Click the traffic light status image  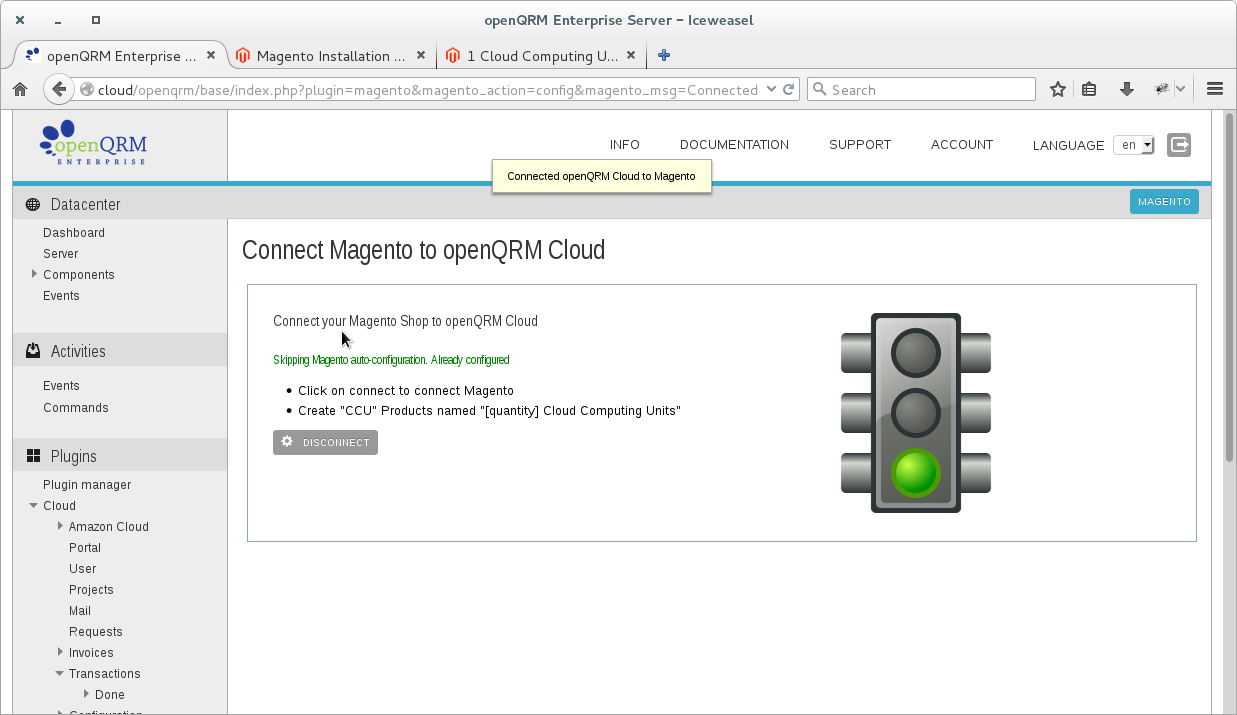pyautogui.click(x=916, y=413)
